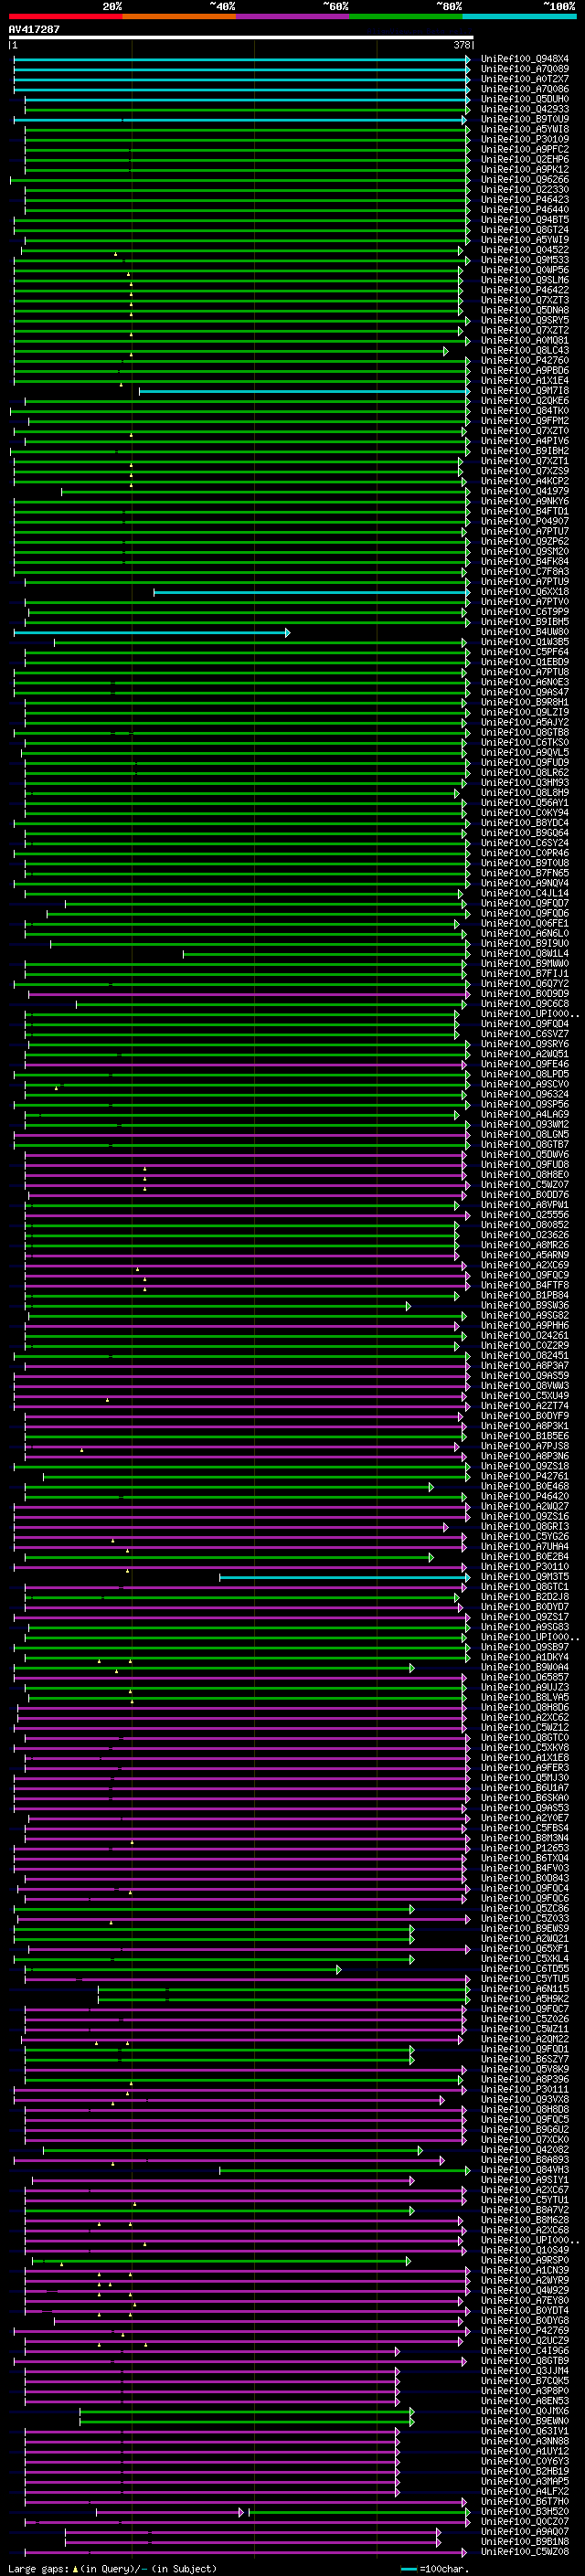Open hit UniRef100_Q42933

(x=525, y=109)
